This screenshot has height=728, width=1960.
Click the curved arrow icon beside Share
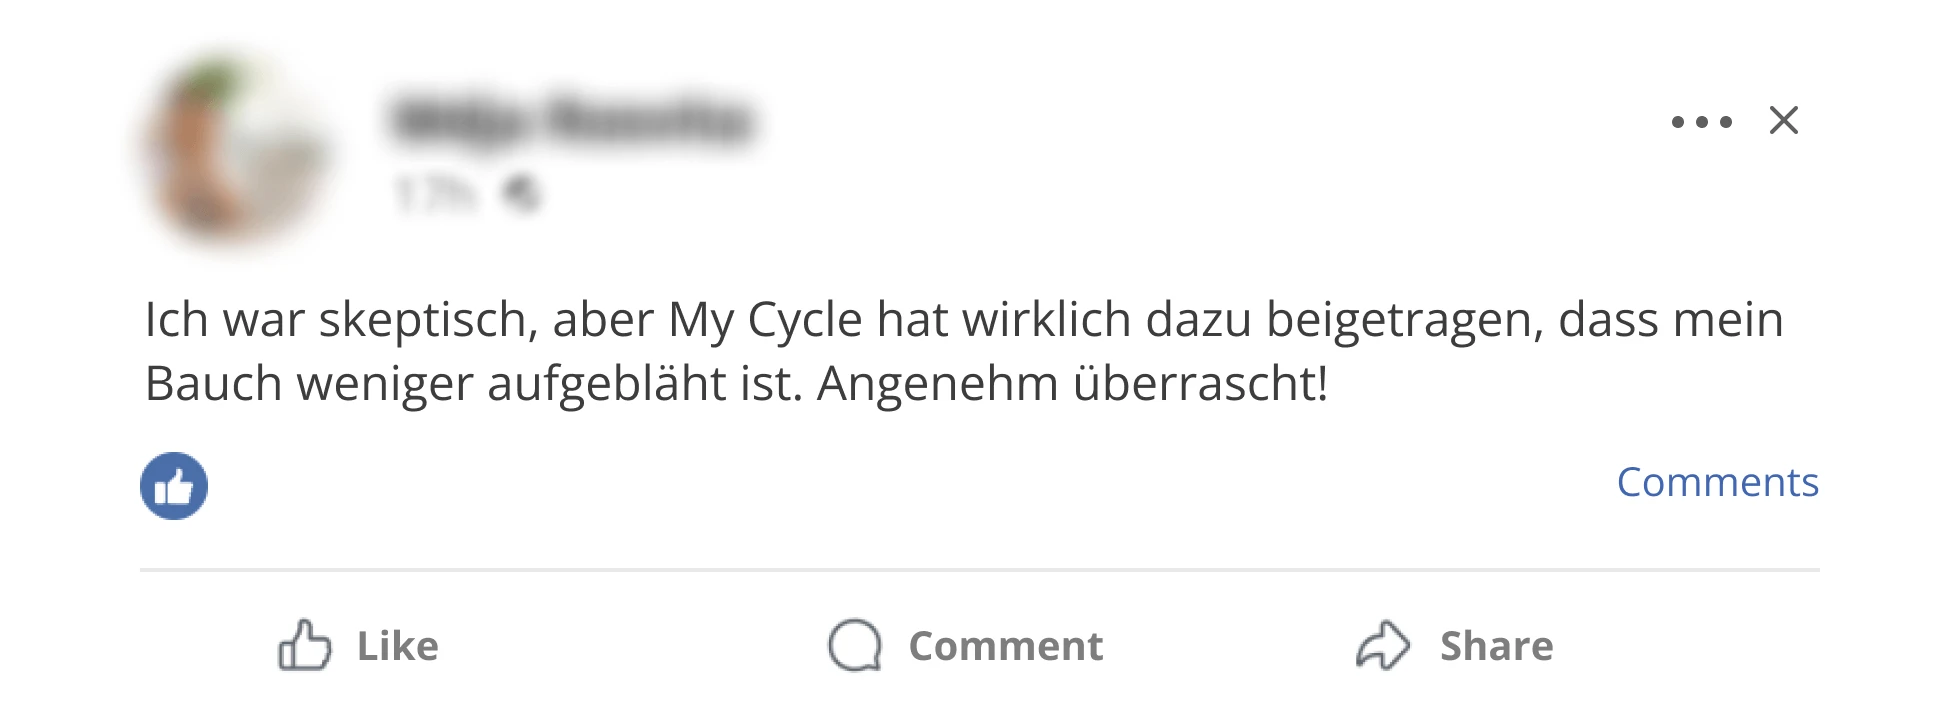click(1383, 645)
